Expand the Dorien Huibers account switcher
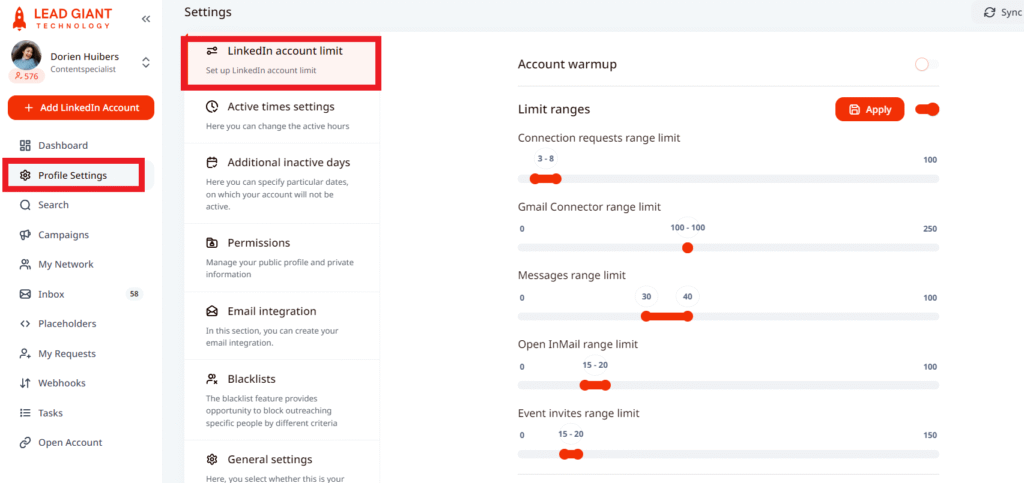 tap(146, 62)
